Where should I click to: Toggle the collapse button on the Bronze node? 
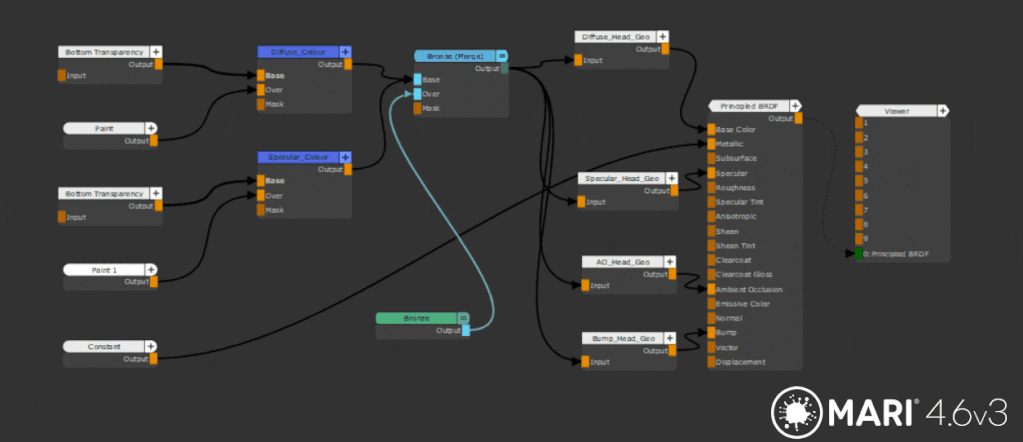point(465,318)
